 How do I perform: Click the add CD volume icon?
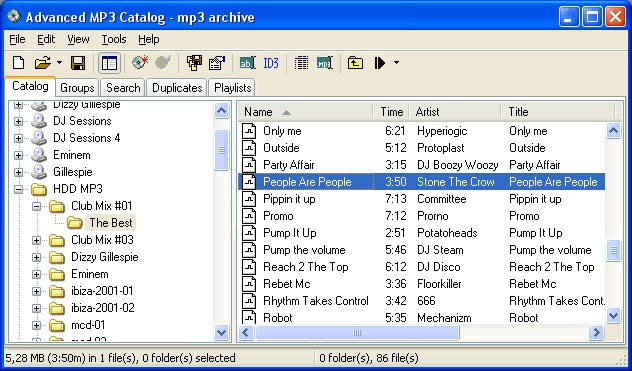140,63
